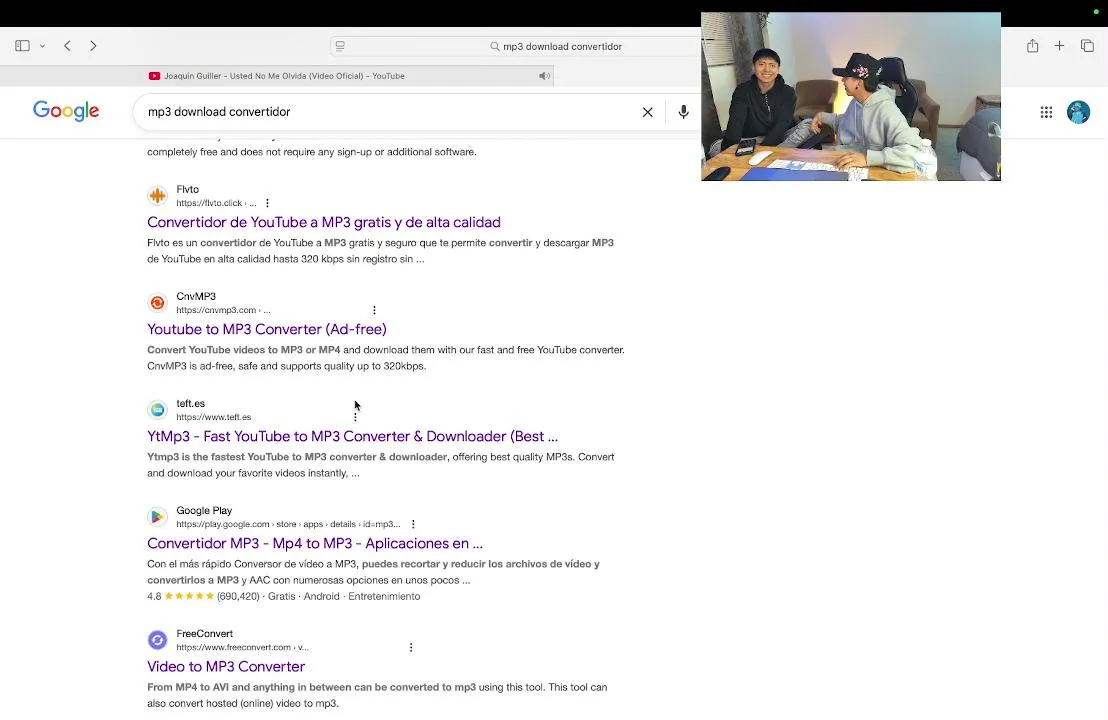Mute the audio on the YouTube tab
The width and height of the screenshot is (1108, 720).
pos(544,76)
